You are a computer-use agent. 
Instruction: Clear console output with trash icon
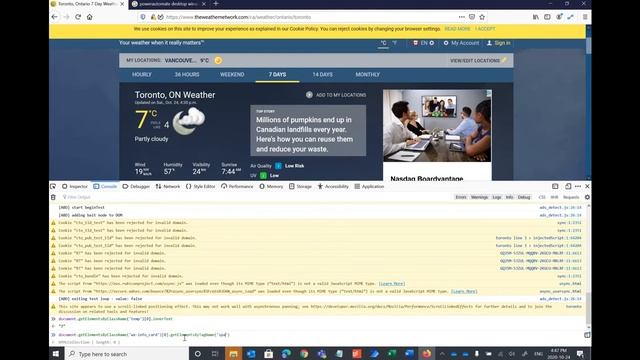coord(53,197)
